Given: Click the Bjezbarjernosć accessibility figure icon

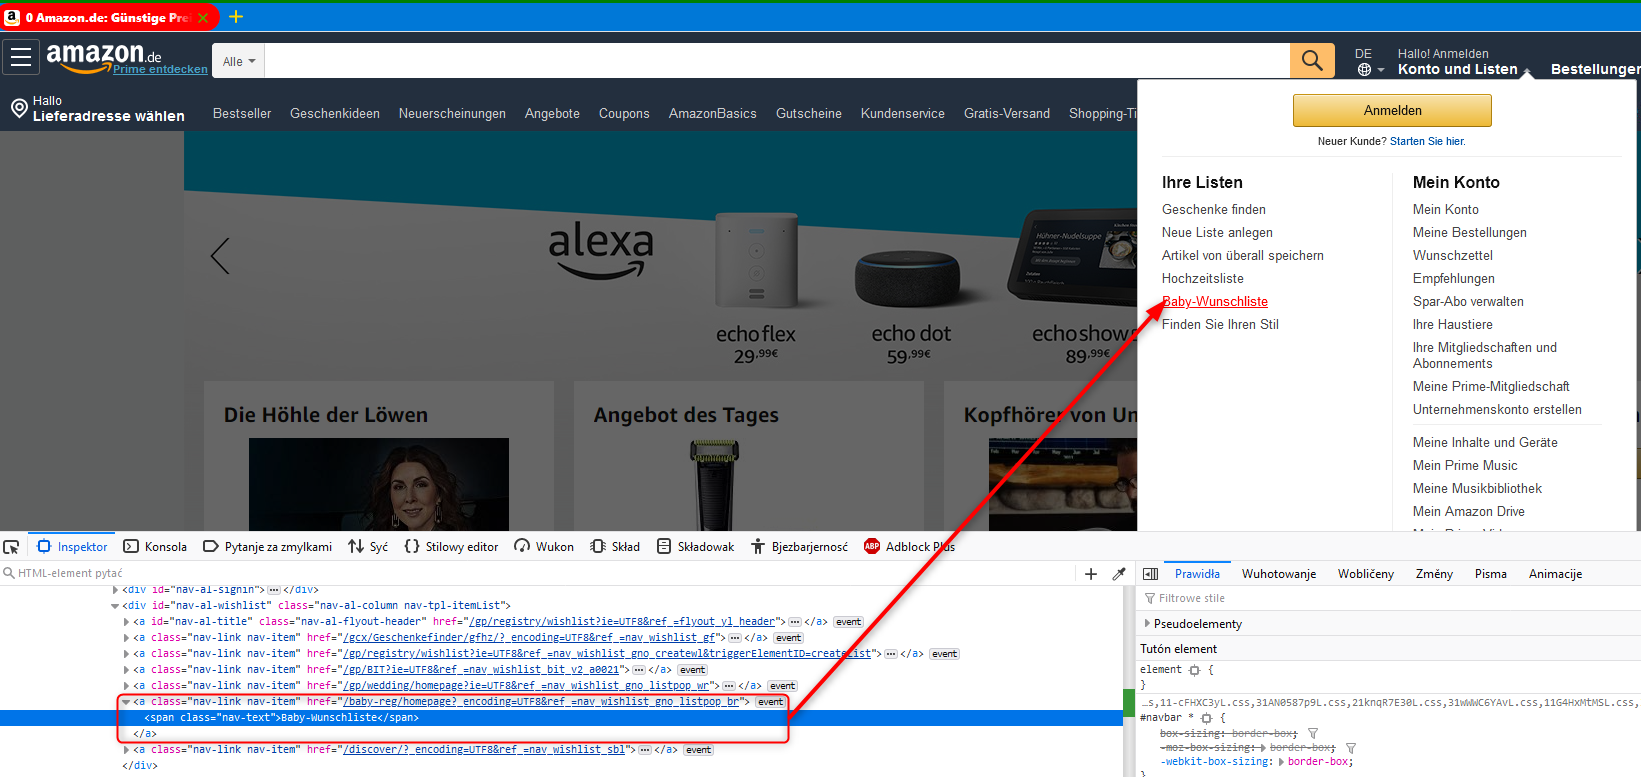Looking at the screenshot, I should [x=758, y=546].
